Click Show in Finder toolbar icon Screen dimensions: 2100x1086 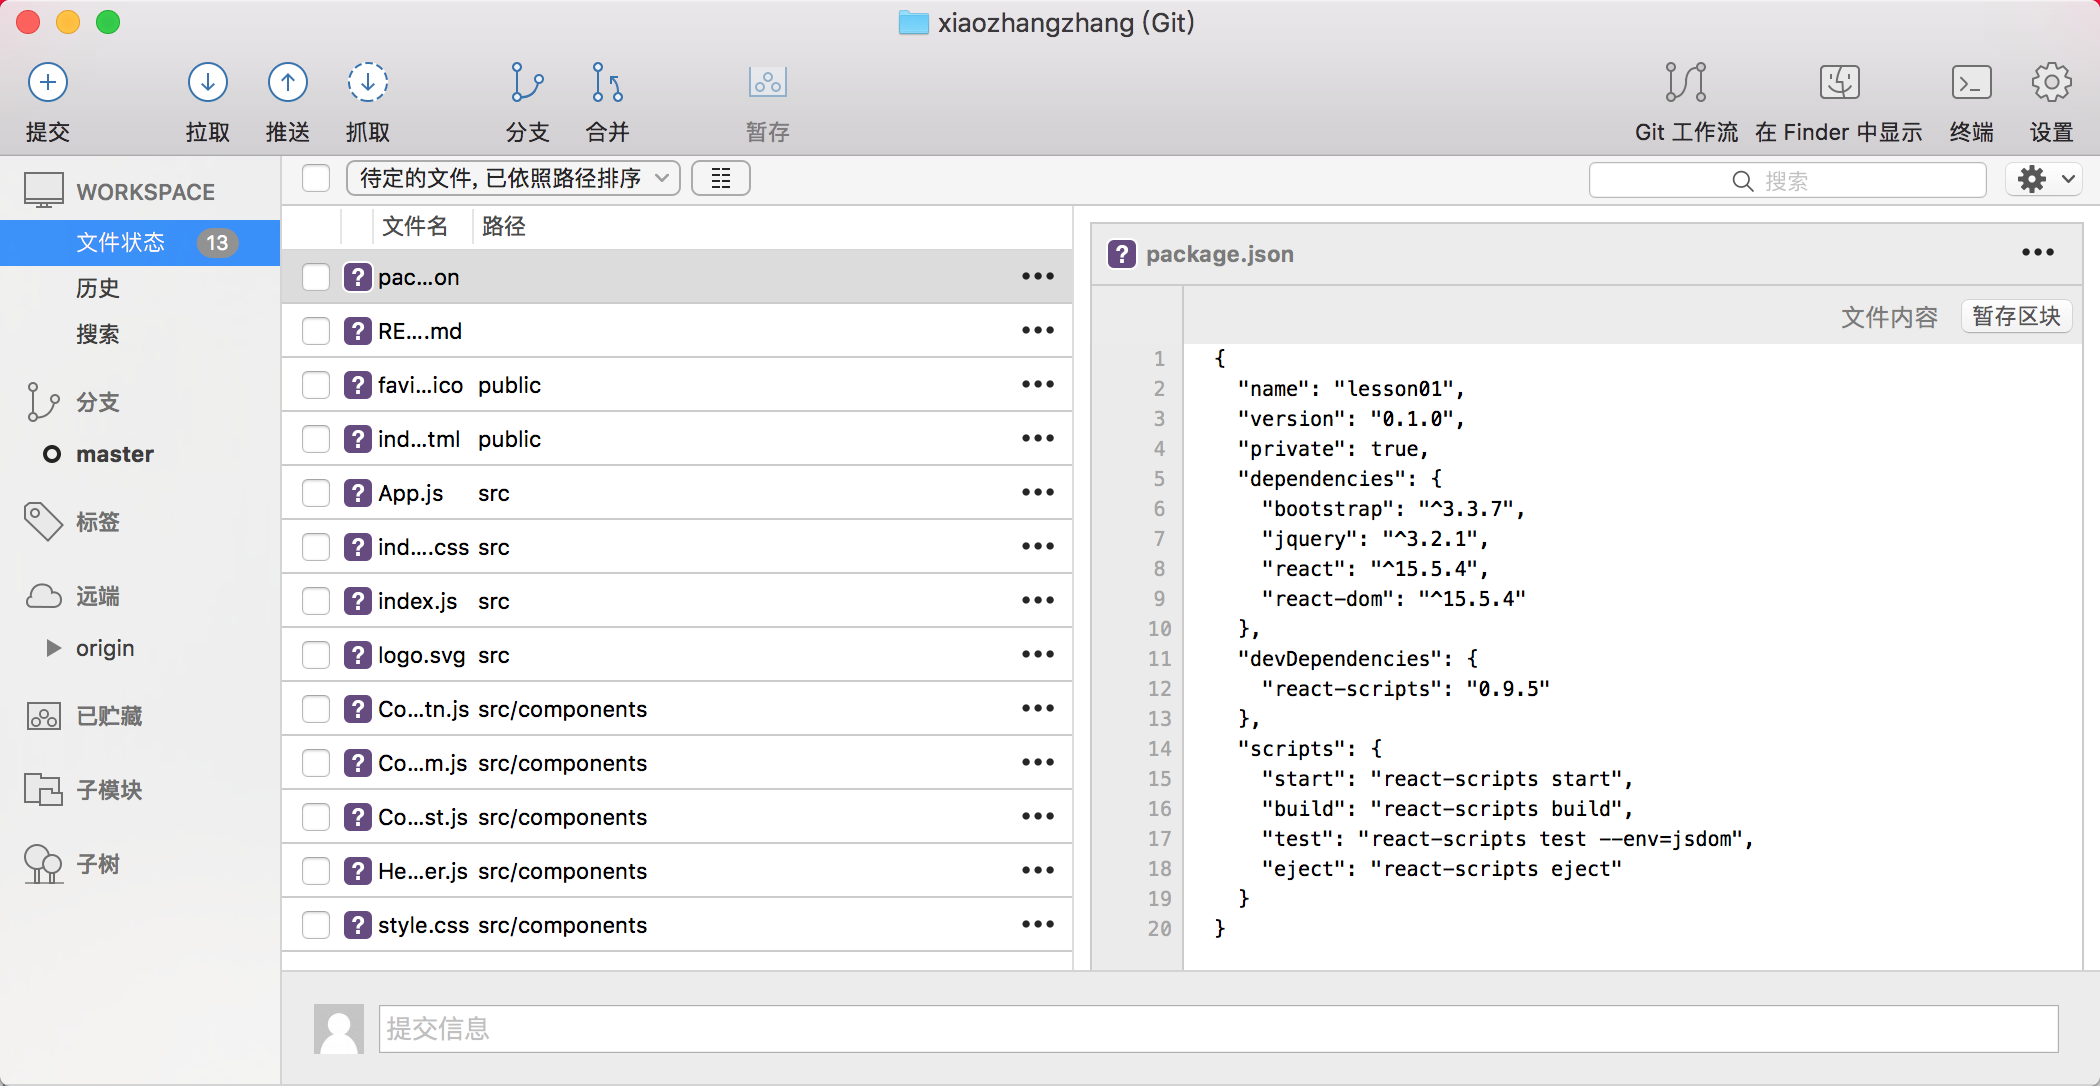(x=1838, y=83)
